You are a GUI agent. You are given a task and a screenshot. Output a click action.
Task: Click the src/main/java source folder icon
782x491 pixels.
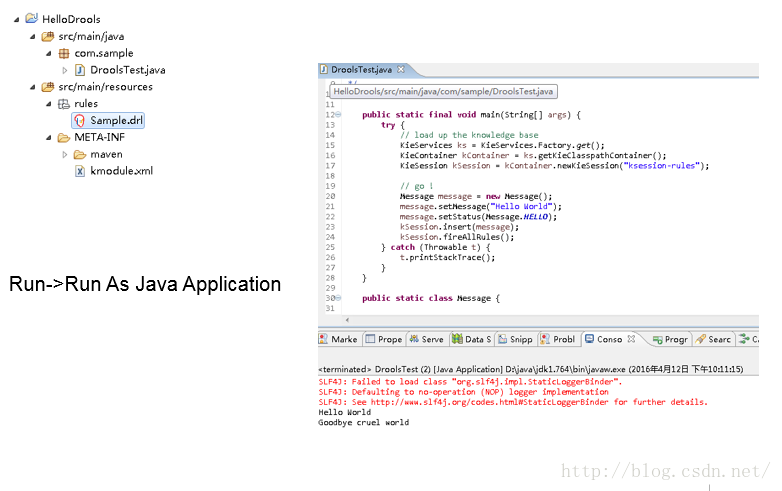click(x=48, y=36)
